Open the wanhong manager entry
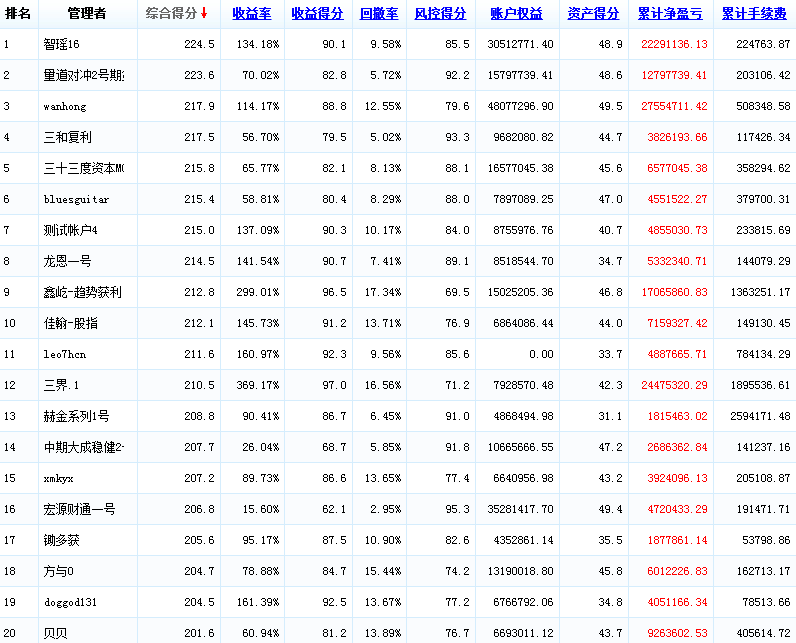Image resolution: width=796 pixels, height=643 pixels. point(66,107)
